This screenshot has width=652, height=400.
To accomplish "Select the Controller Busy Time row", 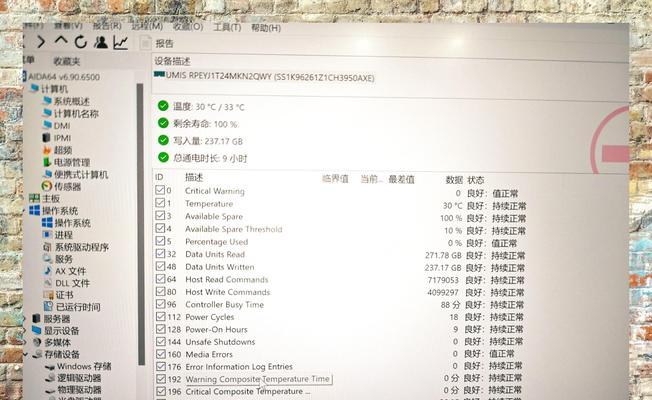I will 340,304.
